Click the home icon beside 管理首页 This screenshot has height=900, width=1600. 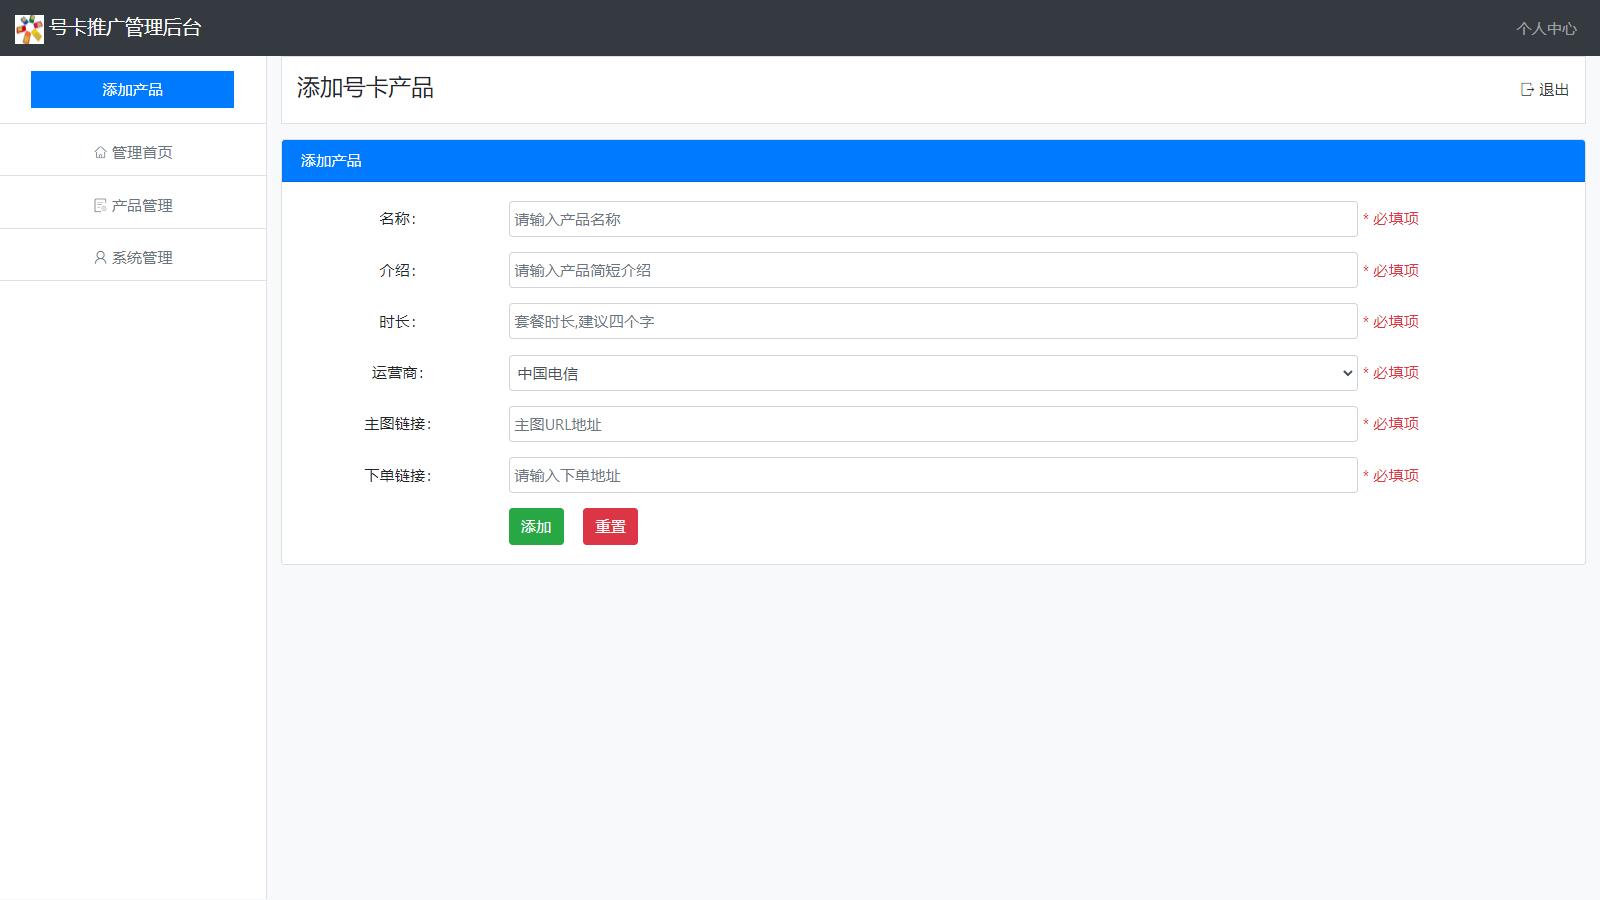(x=100, y=153)
